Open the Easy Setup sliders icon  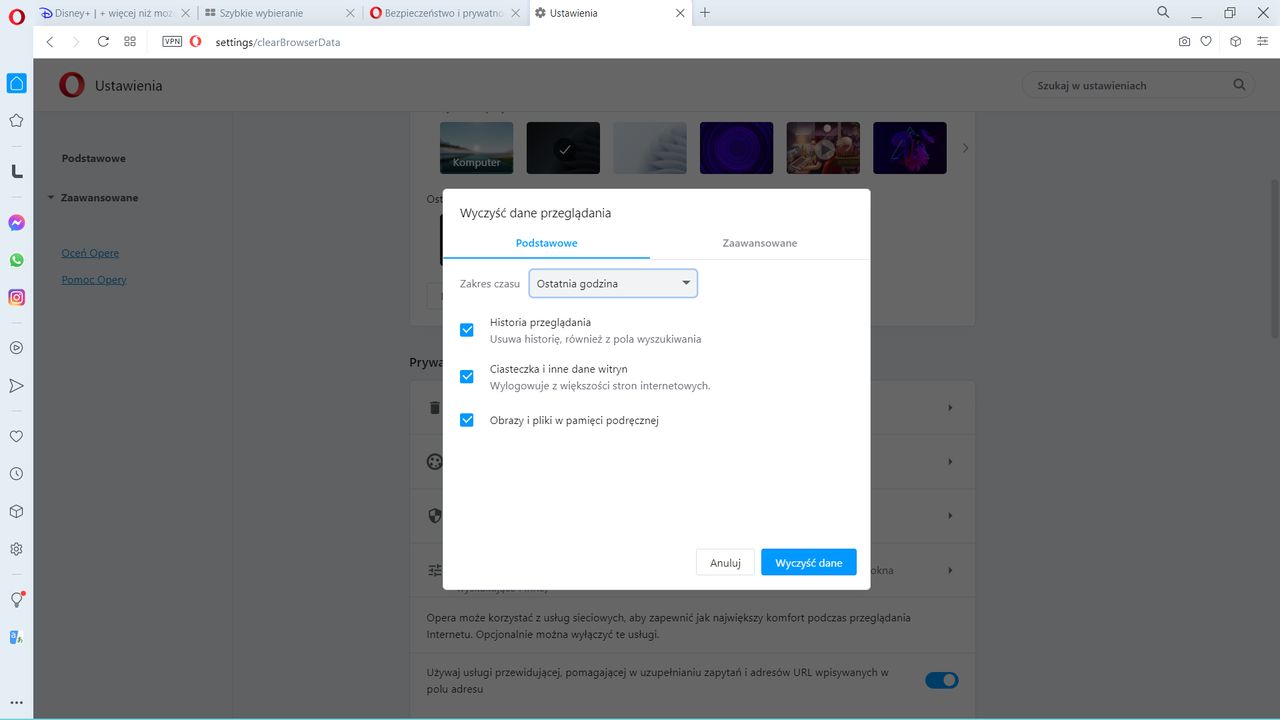(1262, 42)
